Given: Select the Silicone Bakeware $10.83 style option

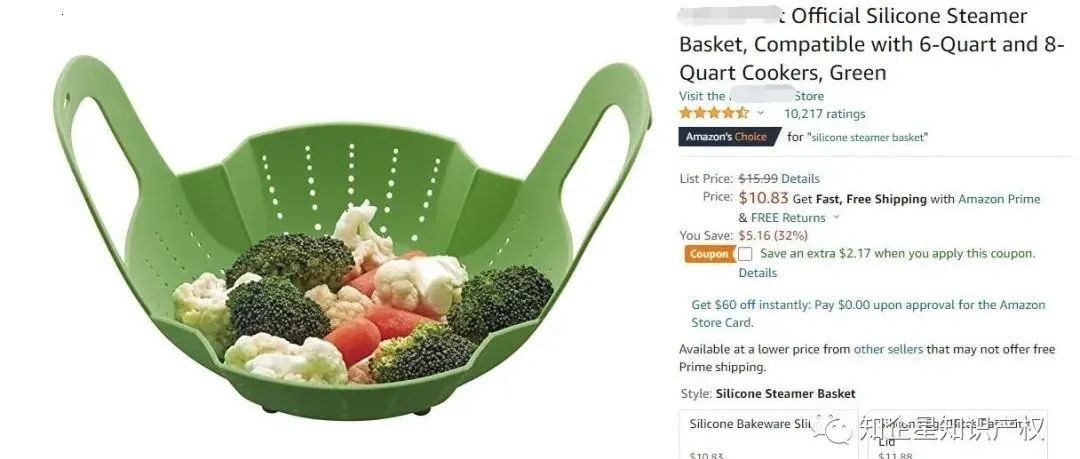Looking at the screenshot, I should 768,435.
